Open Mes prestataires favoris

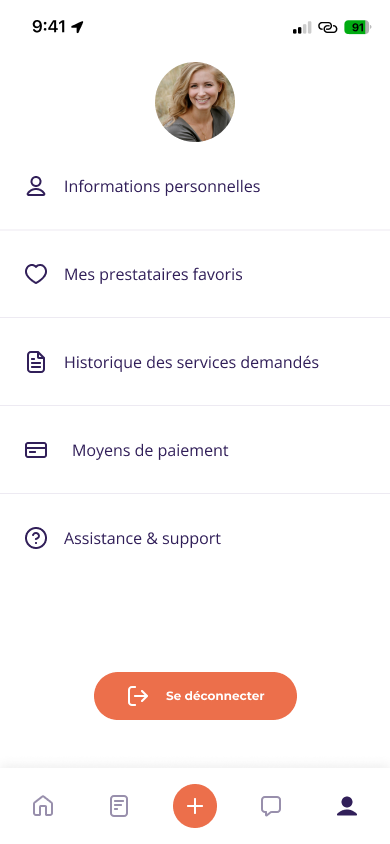(195, 274)
